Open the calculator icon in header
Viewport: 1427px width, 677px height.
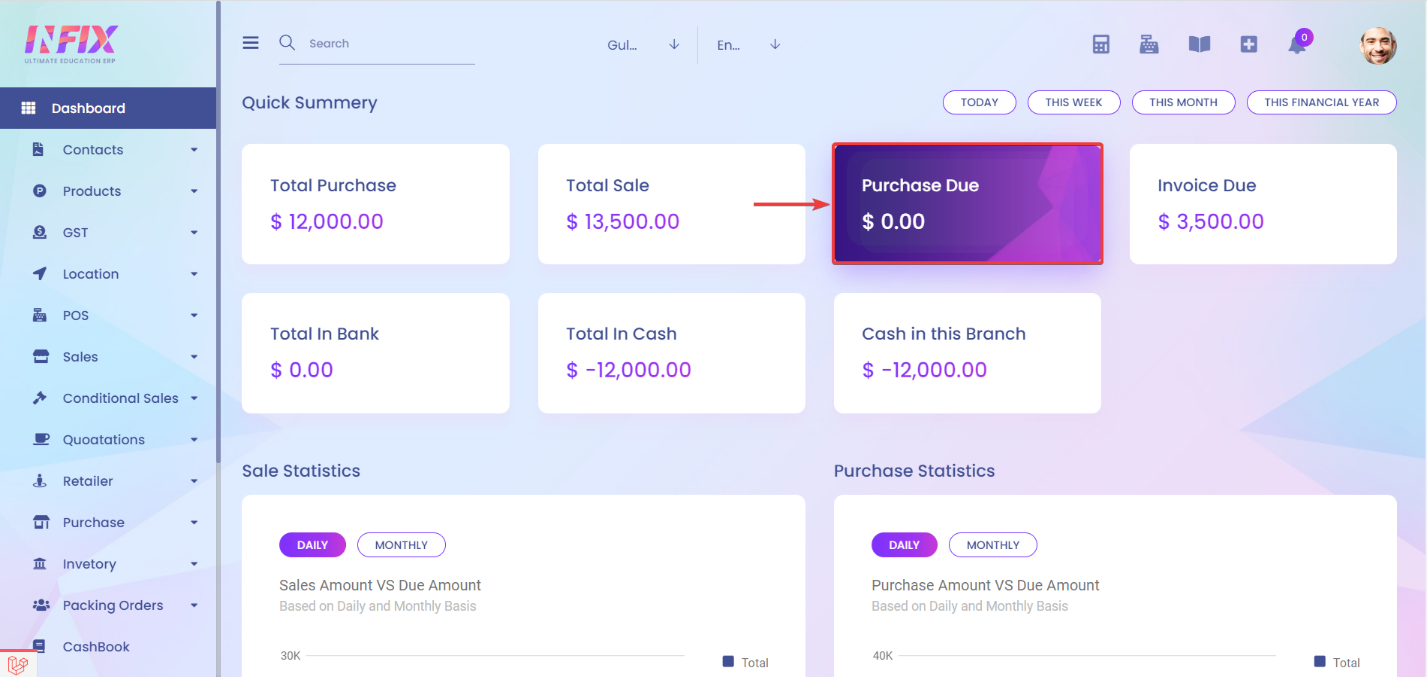pos(1101,44)
